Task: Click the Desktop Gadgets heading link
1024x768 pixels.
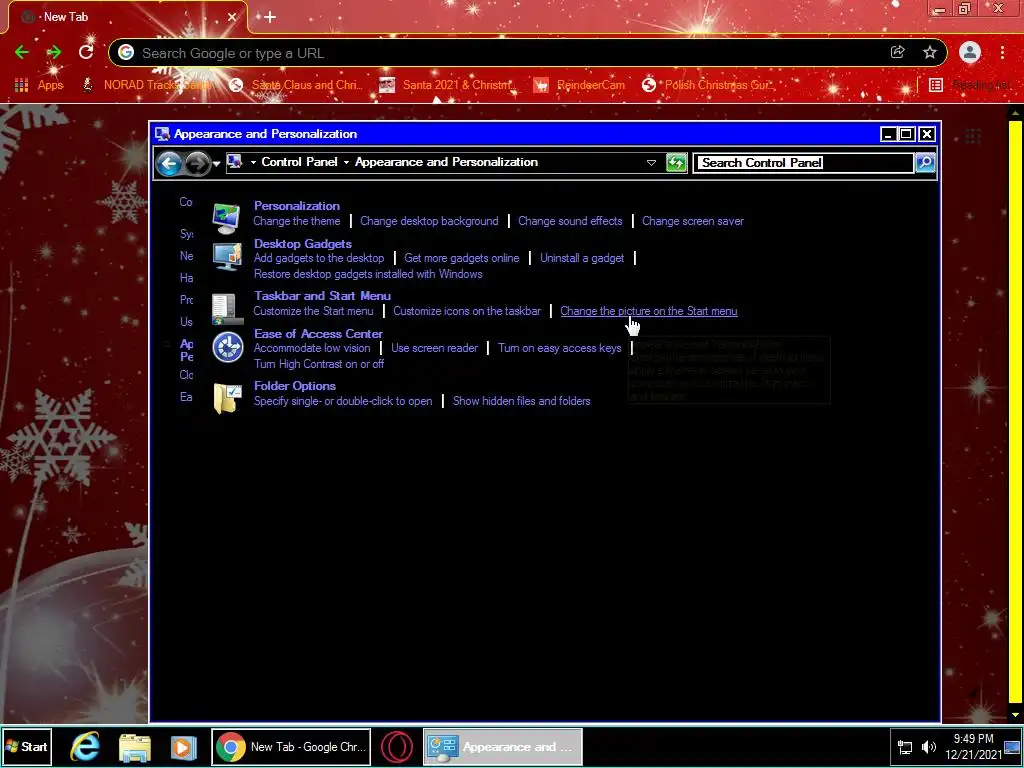Action: coord(303,244)
